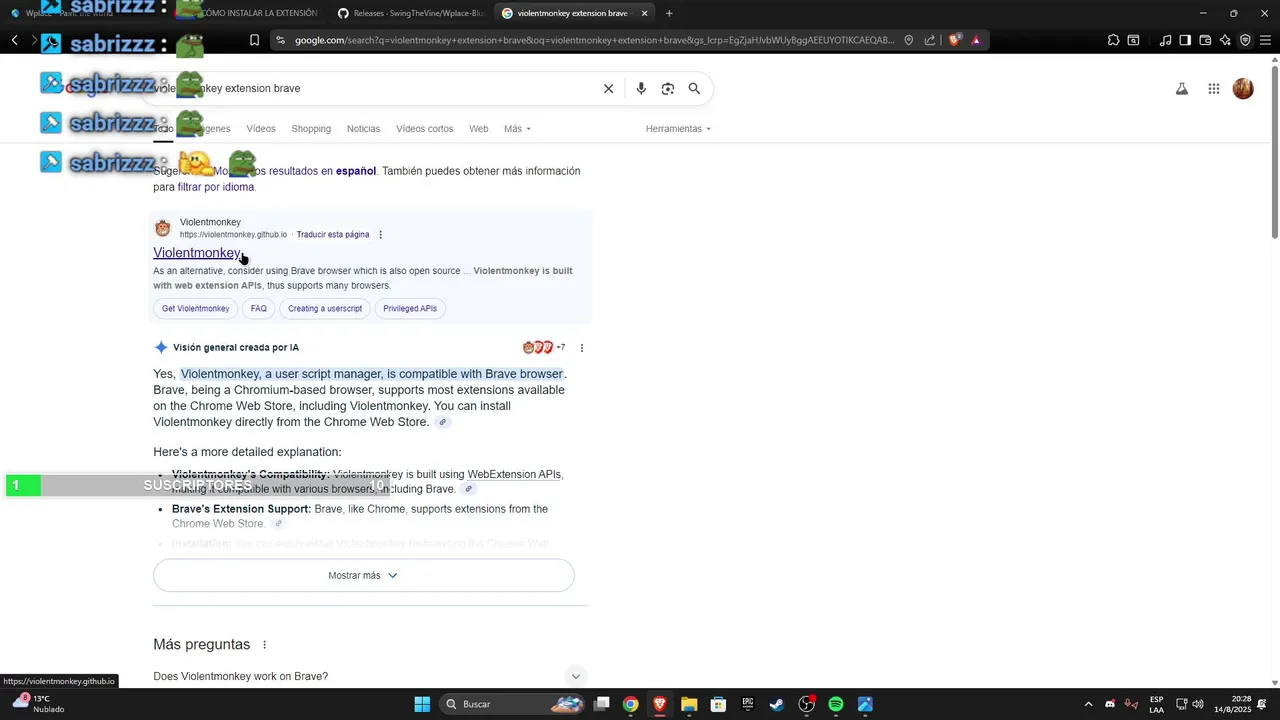Open Creating a userscript chip
This screenshot has height=720, width=1280.
325,308
